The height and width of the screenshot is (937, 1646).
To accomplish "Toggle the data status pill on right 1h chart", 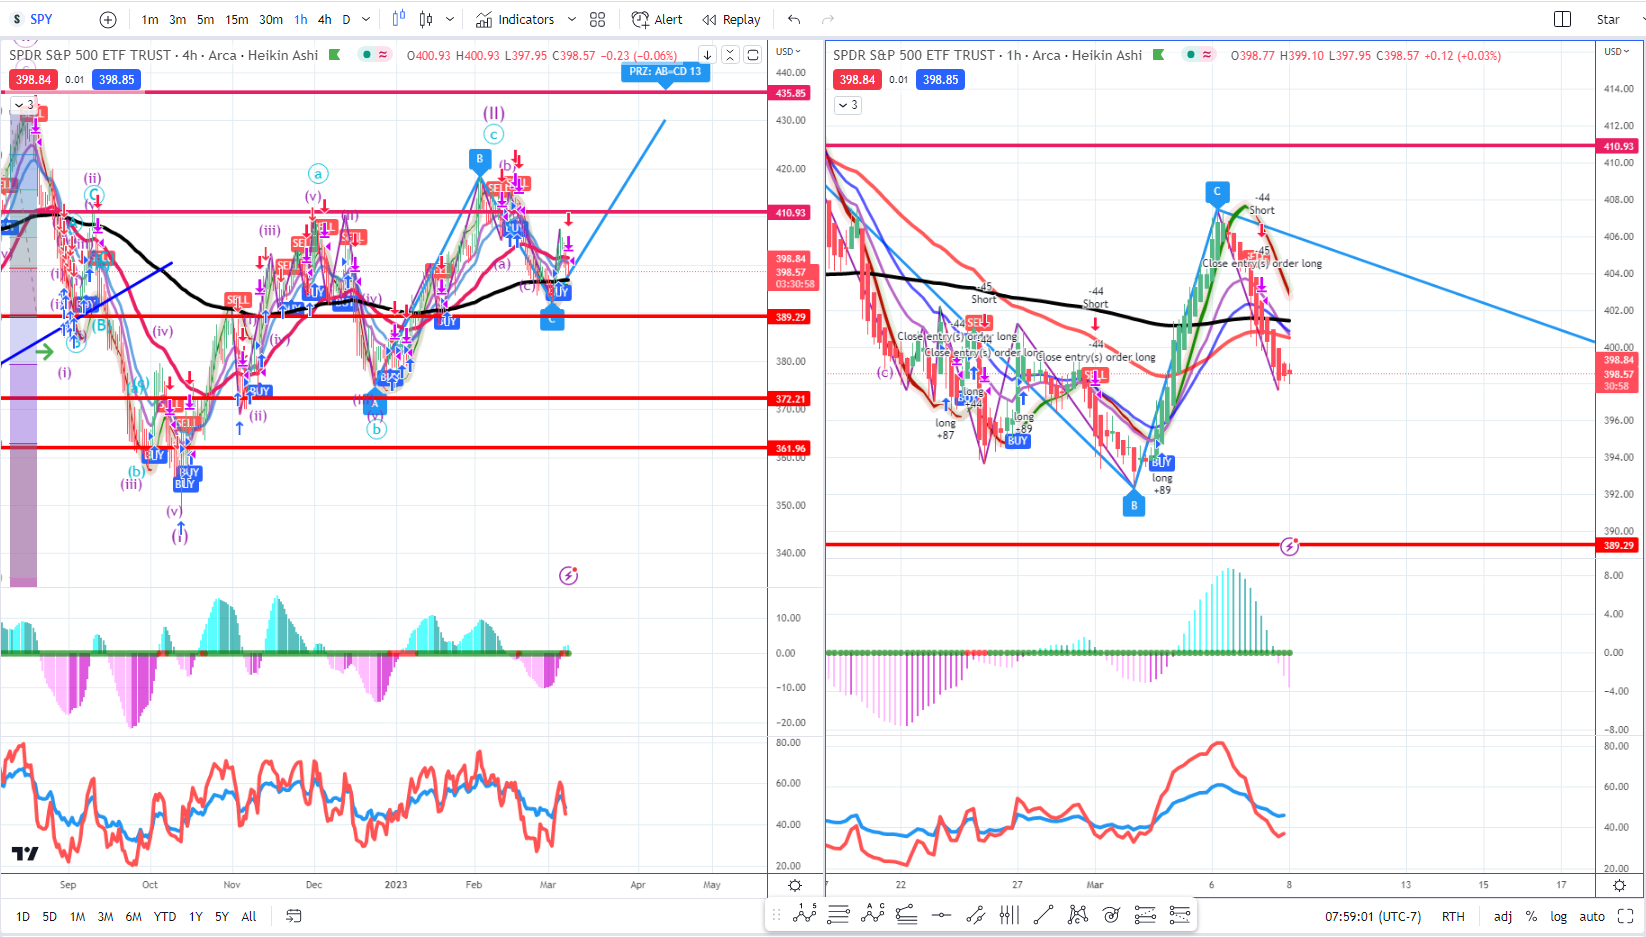I will tap(1199, 55).
